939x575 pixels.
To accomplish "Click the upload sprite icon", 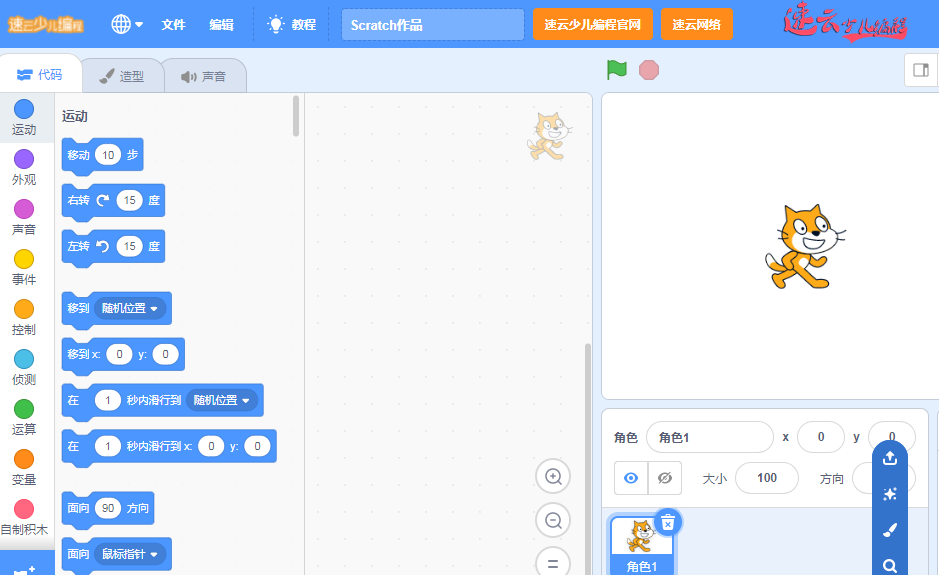I will (x=890, y=459).
